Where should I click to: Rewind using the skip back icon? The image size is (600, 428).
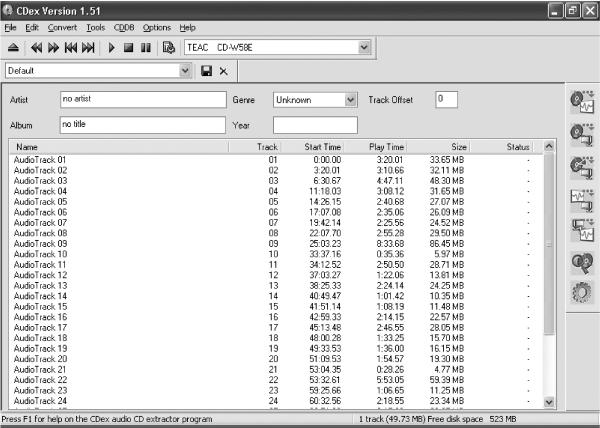(36, 48)
